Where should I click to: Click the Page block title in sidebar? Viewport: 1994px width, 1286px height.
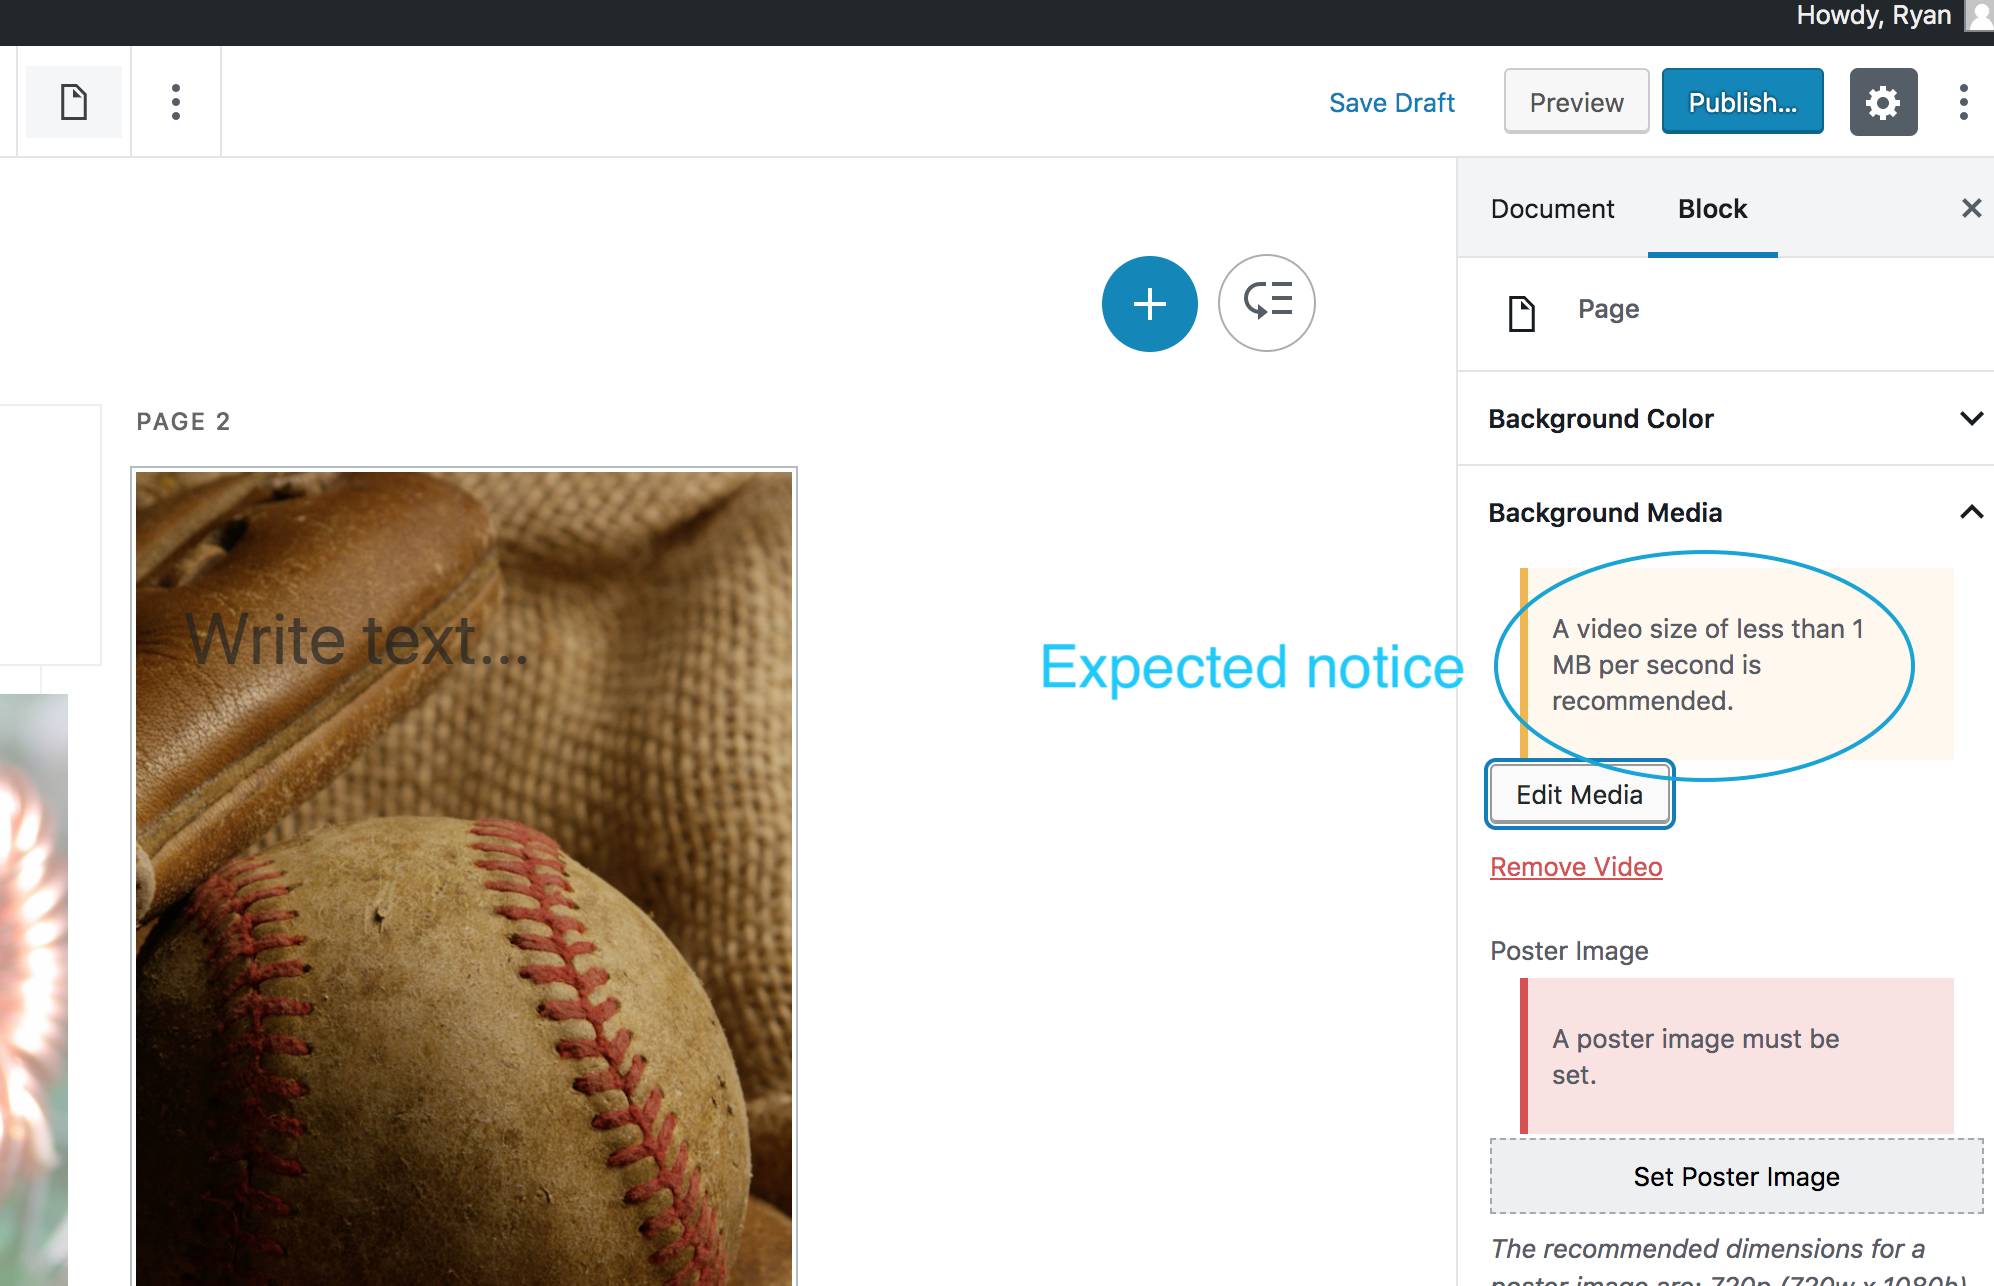point(1608,309)
